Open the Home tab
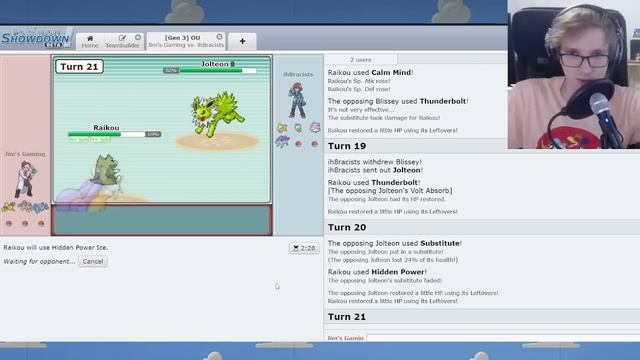 coord(90,41)
